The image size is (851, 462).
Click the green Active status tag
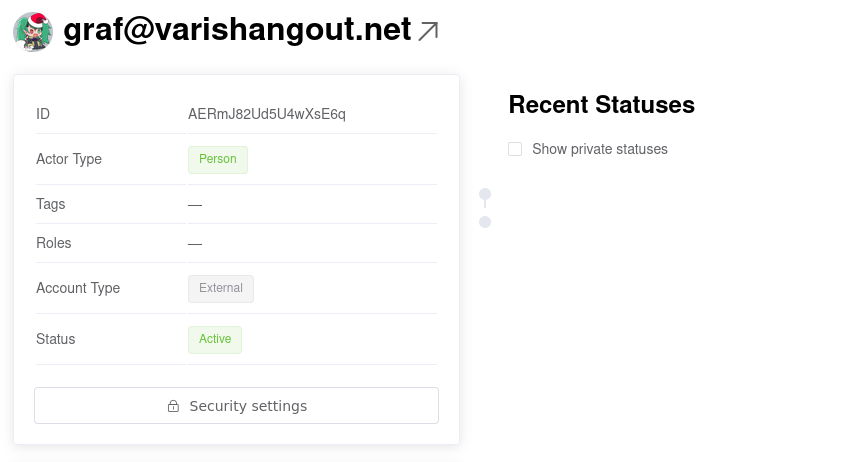click(x=215, y=340)
